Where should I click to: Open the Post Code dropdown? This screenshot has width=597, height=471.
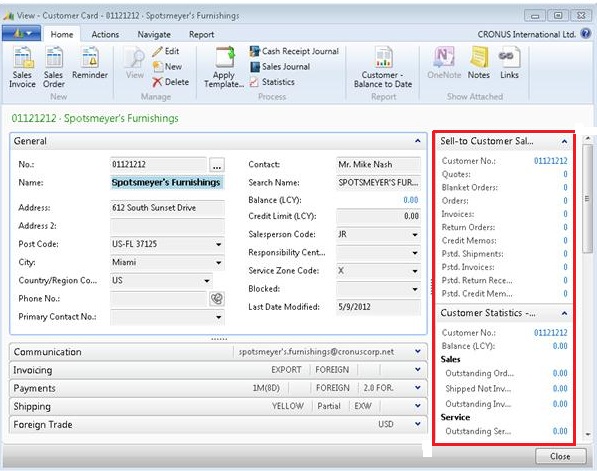coord(219,244)
